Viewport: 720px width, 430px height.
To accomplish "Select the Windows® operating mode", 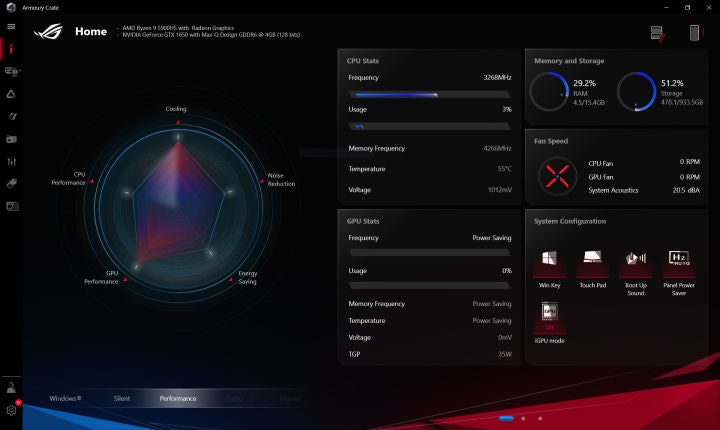I will (65, 398).
